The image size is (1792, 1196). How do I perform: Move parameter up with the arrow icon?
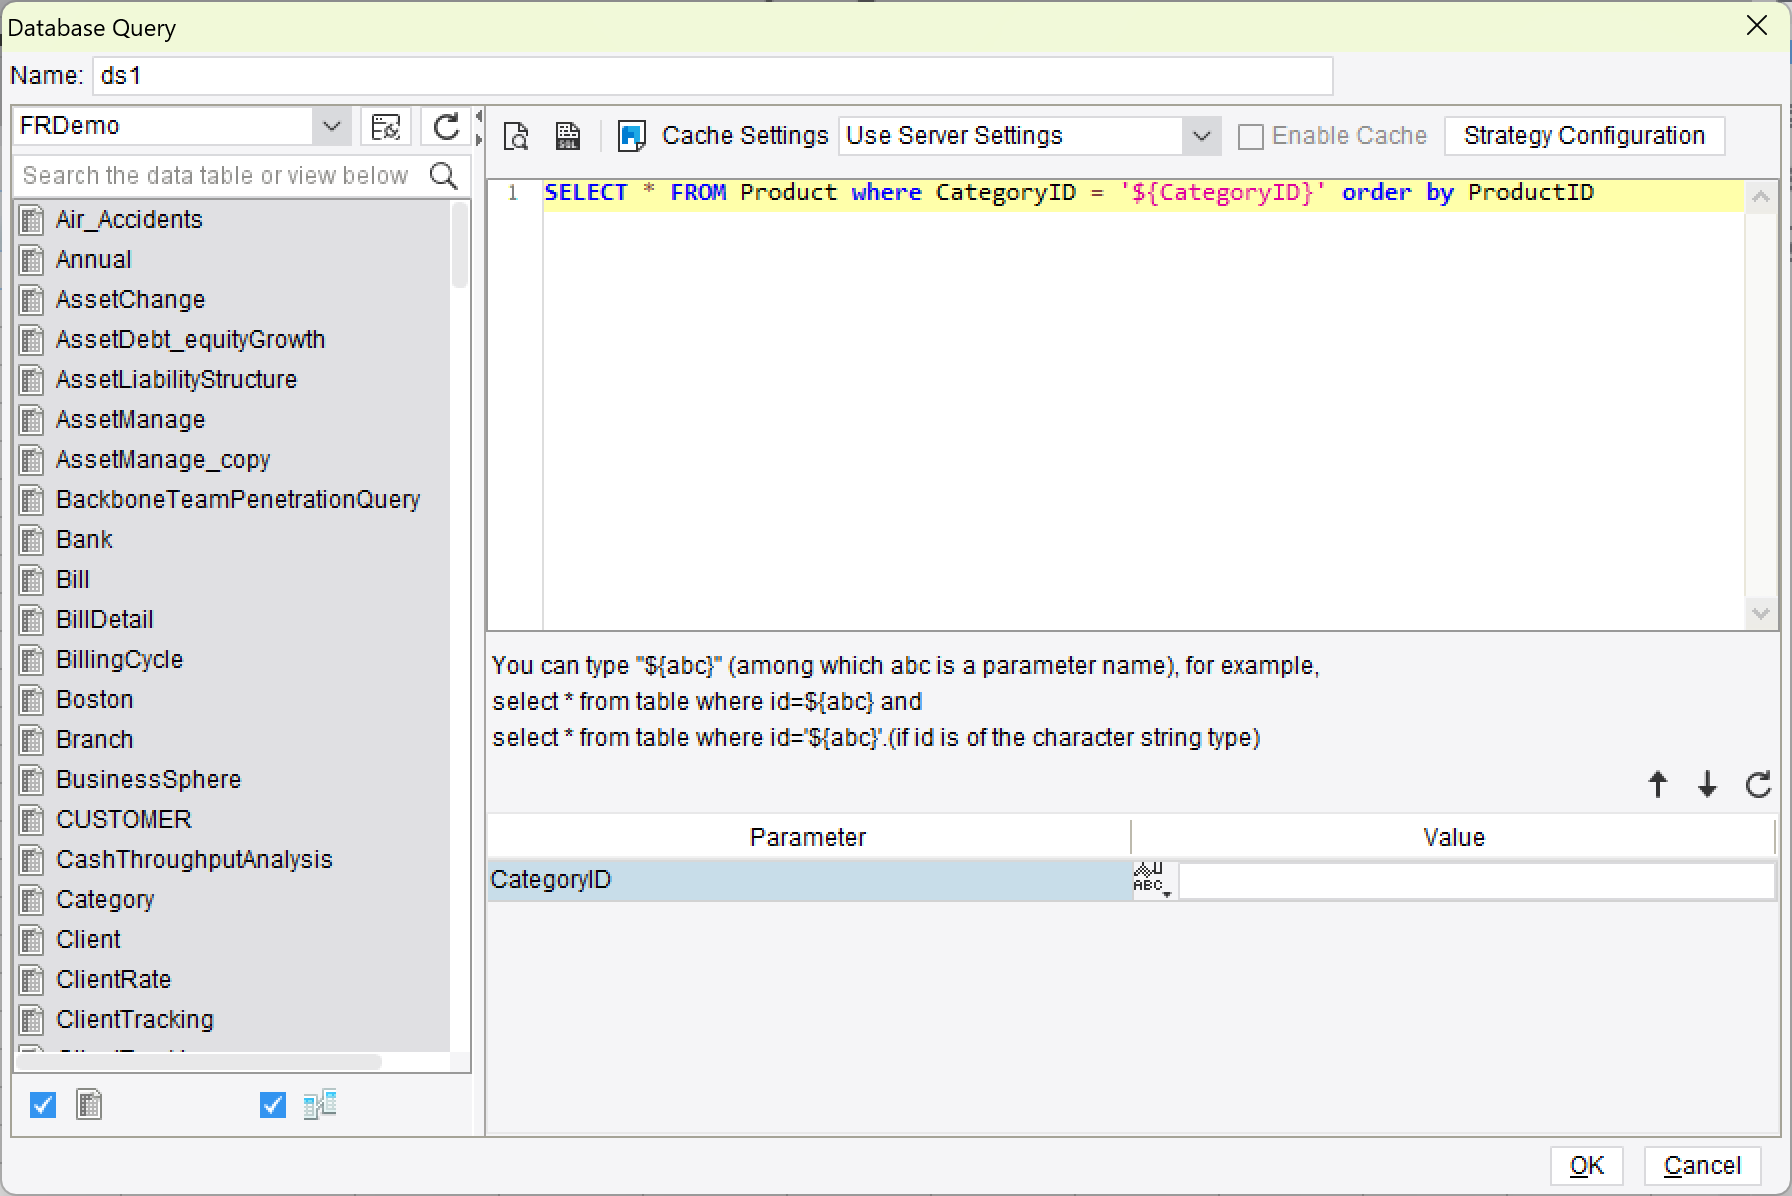pos(1657,784)
